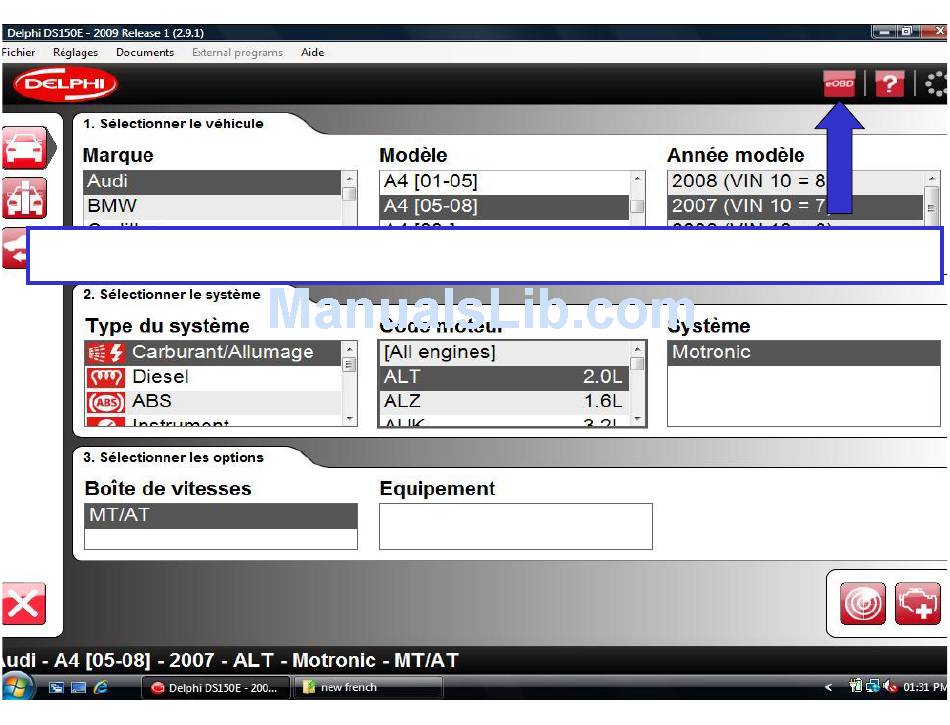950x725 pixels.
Task: Choose model A4 [05-08]
Action: pyautogui.click(x=505, y=206)
